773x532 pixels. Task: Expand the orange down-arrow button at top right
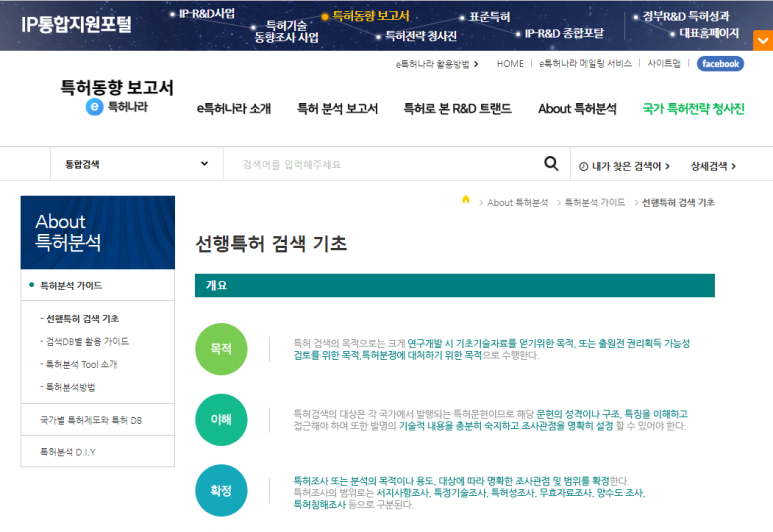pyautogui.click(x=763, y=40)
